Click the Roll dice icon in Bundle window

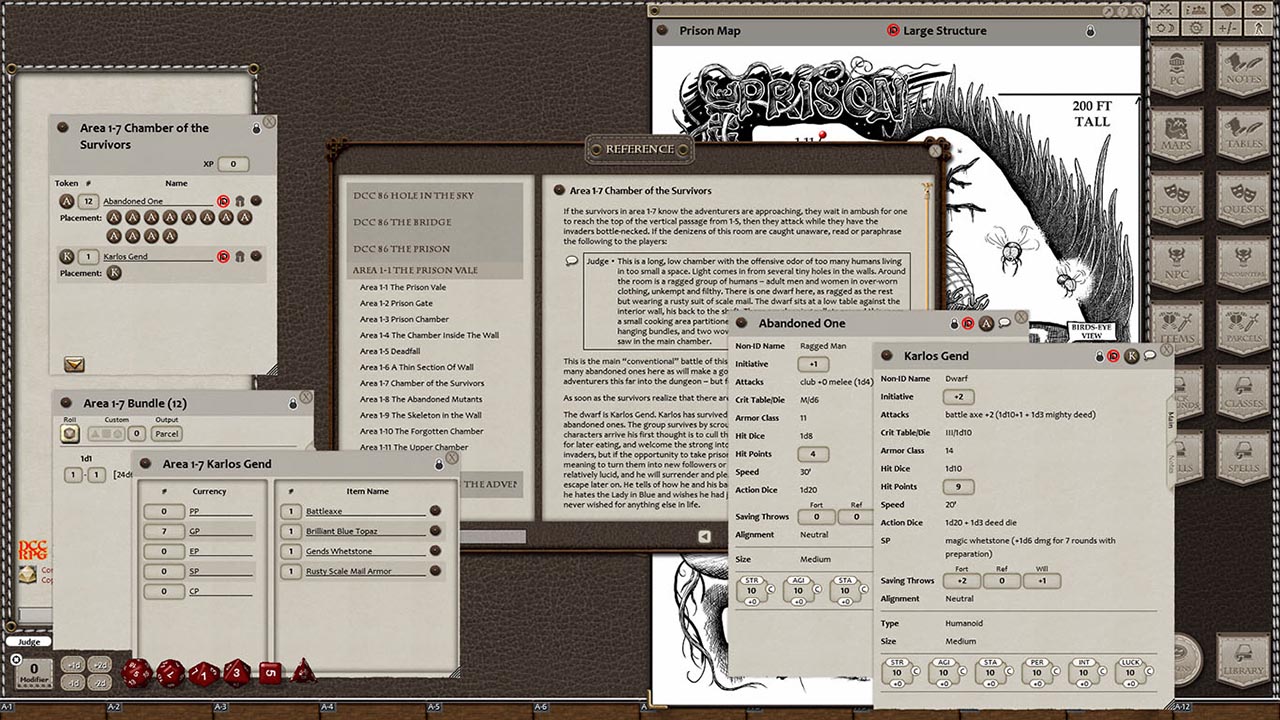click(70, 434)
